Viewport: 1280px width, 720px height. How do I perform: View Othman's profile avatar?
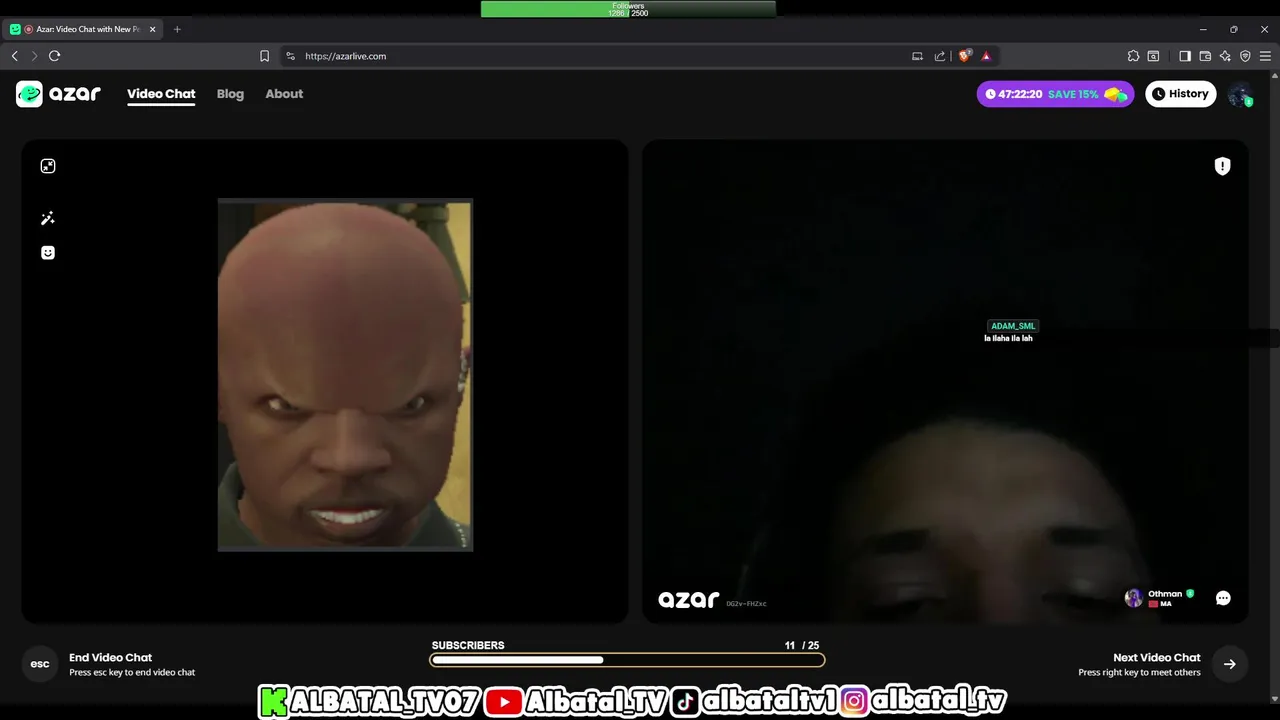(x=1133, y=598)
